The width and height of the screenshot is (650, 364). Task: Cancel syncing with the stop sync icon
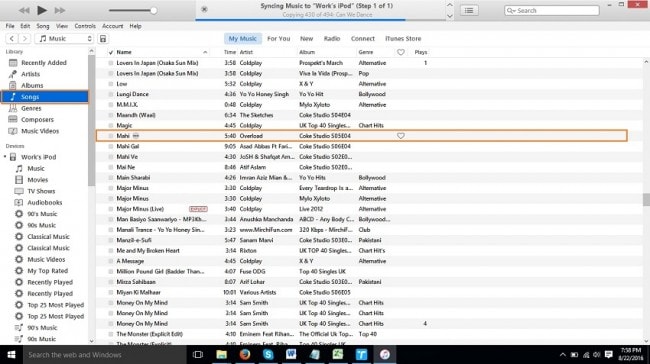click(x=204, y=9)
